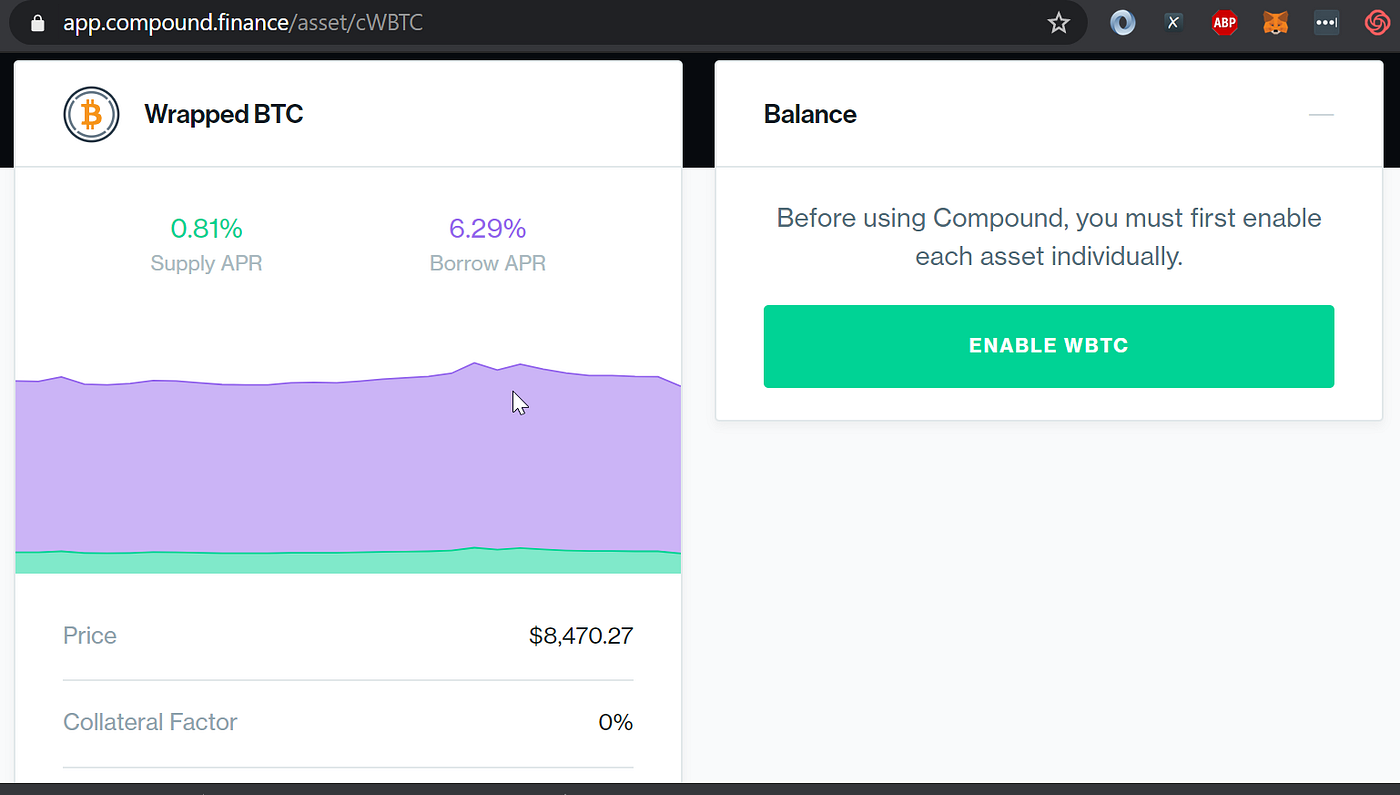Click the 6.29% borrow rate

487,229
